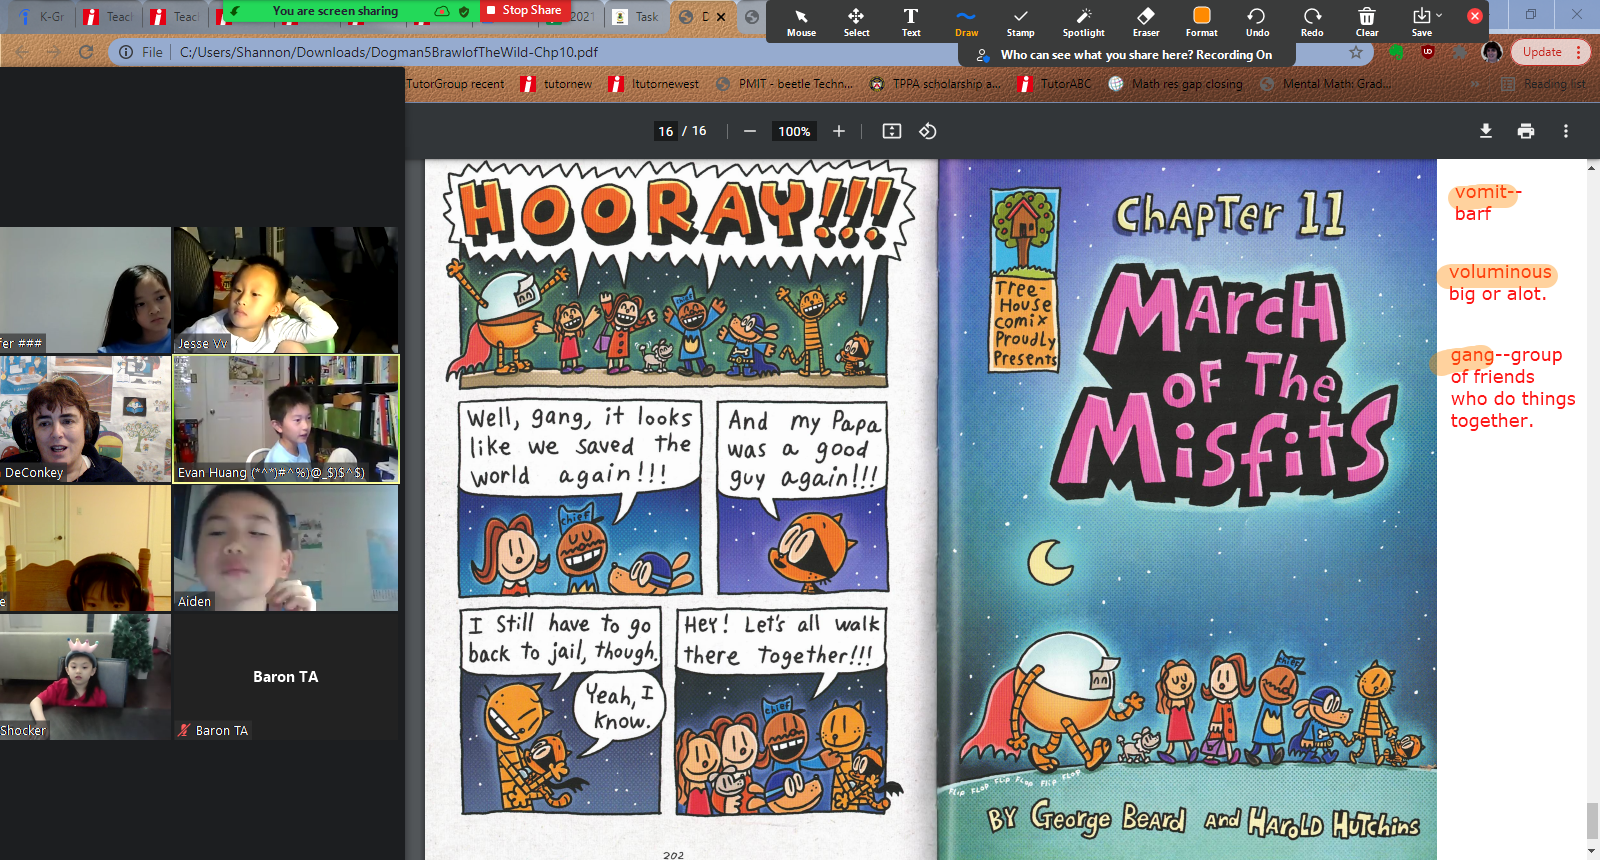This screenshot has width=1600, height=860.
Task: Switch to the rightmost globe tab
Action: pyautogui.click(x=753, y=16)
